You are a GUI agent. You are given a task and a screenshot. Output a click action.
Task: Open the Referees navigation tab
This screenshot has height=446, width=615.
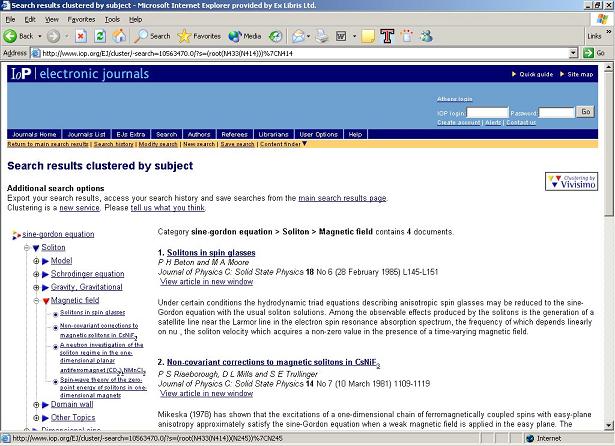234,134
